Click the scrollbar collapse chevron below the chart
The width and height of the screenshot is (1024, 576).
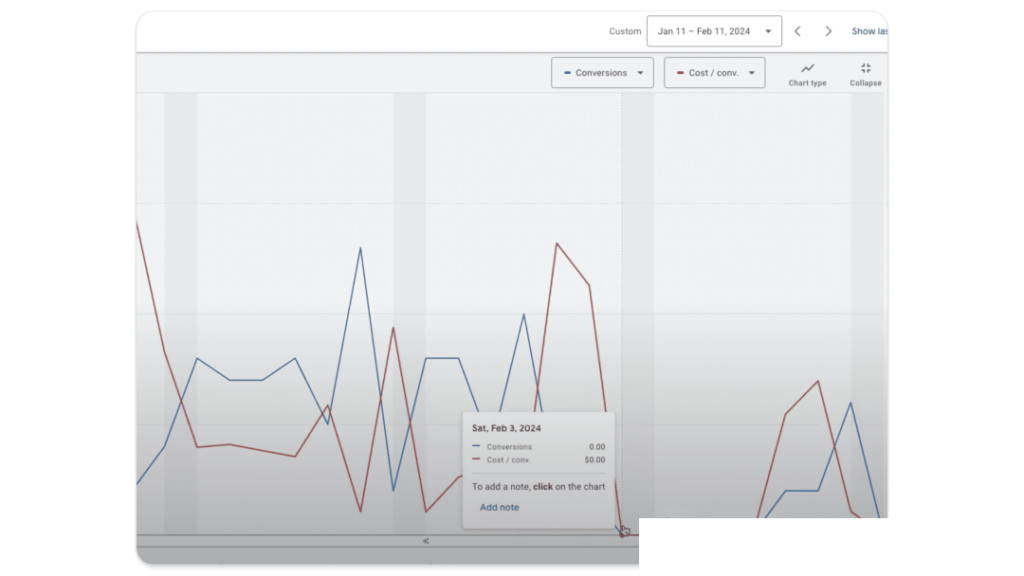[425, 541]
